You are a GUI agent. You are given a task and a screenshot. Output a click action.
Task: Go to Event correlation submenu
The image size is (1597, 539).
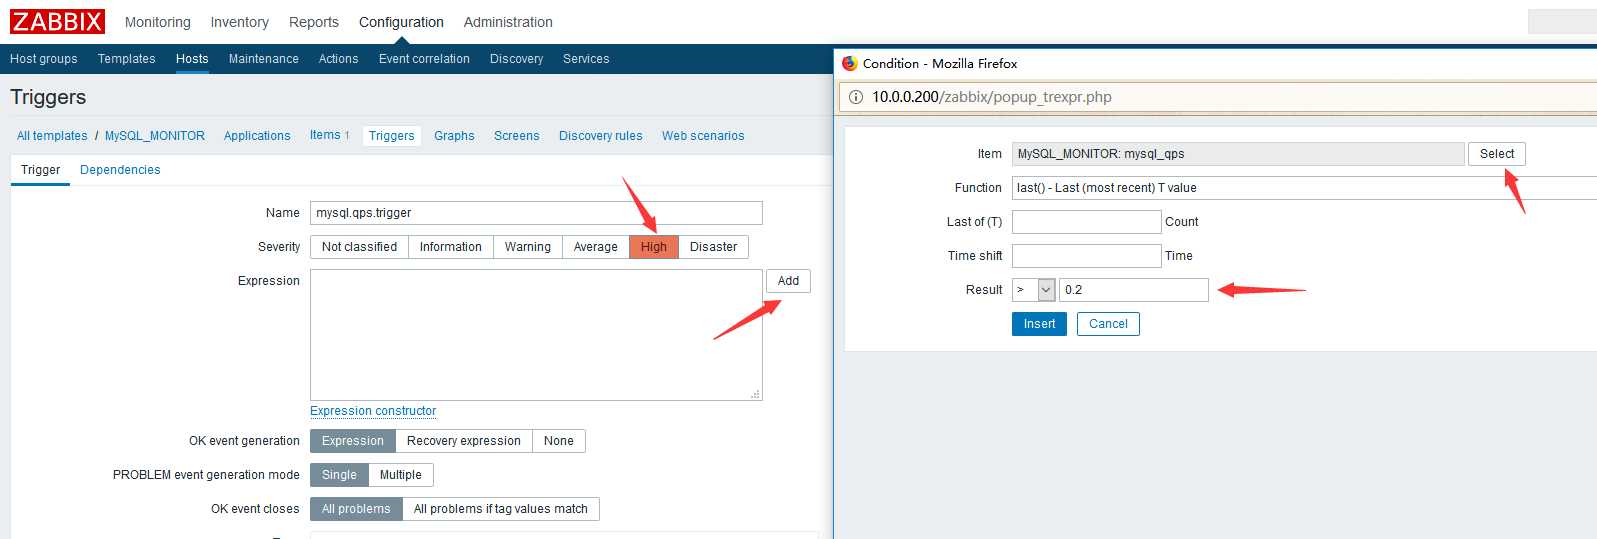tap(424, 59)
